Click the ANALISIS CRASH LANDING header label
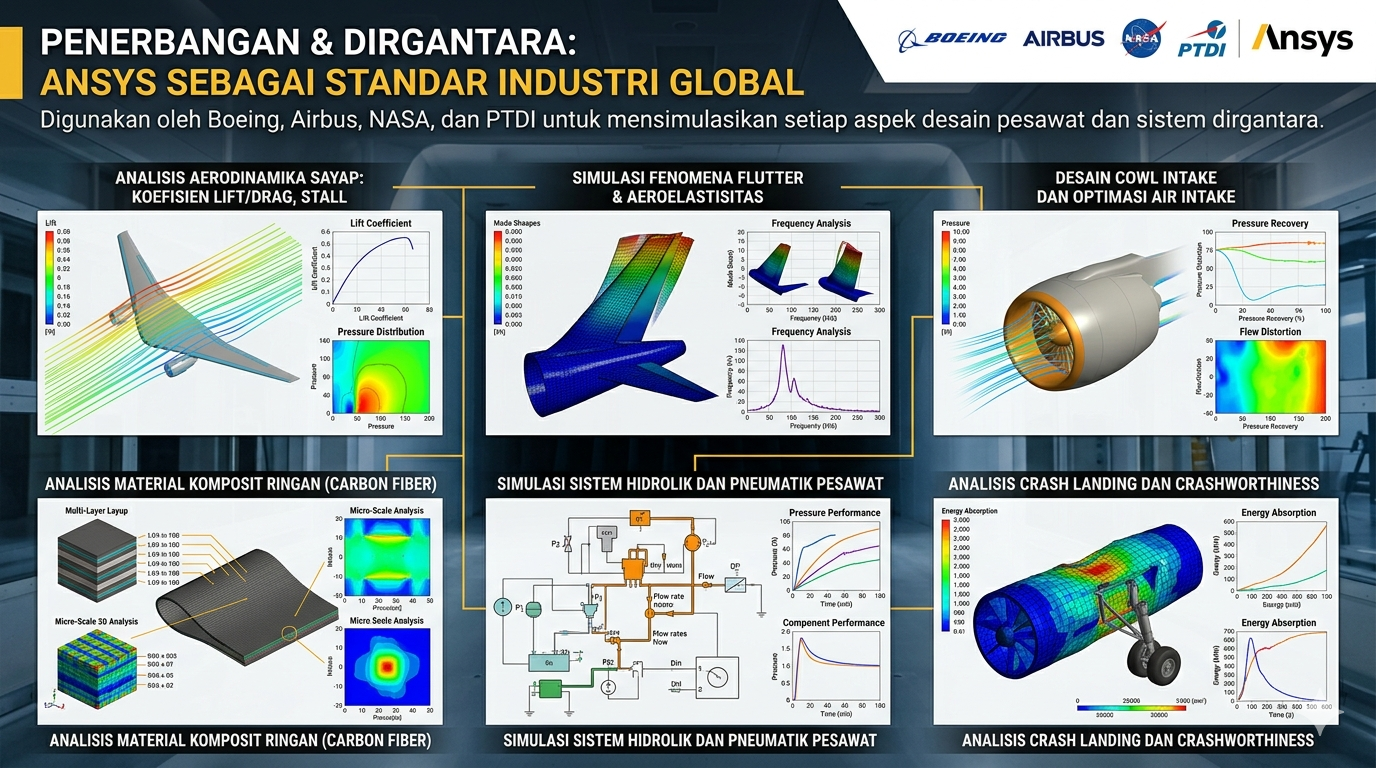1376x768 pixels. tap(1133, 483)
